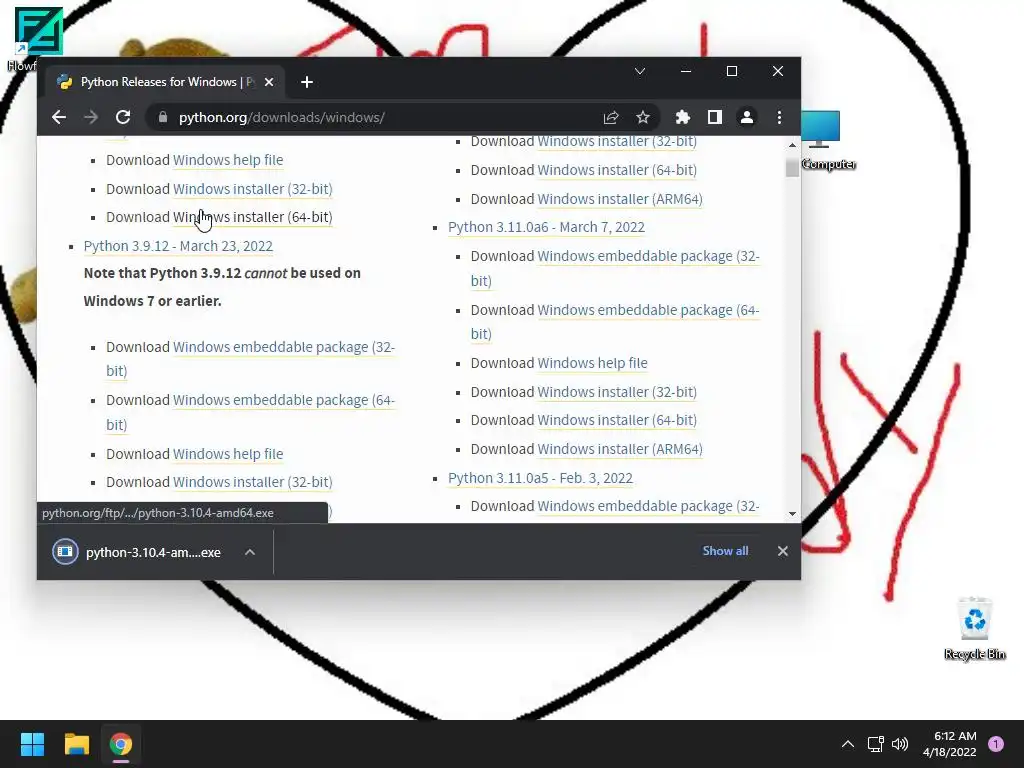This screenshot has height=768, width=1024.
Task: Open the Chrome extensions puzzle icon
Action: [682, 118]
